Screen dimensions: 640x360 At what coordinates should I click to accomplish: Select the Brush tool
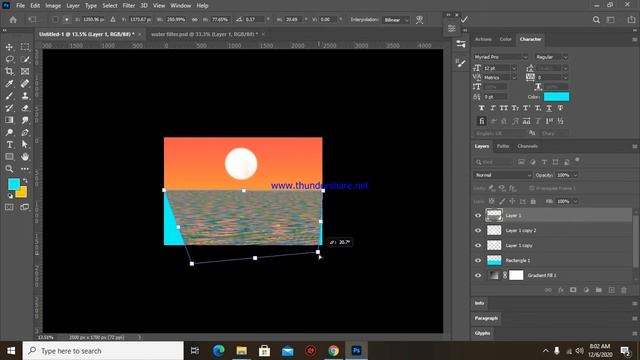[x=9, y=96]
